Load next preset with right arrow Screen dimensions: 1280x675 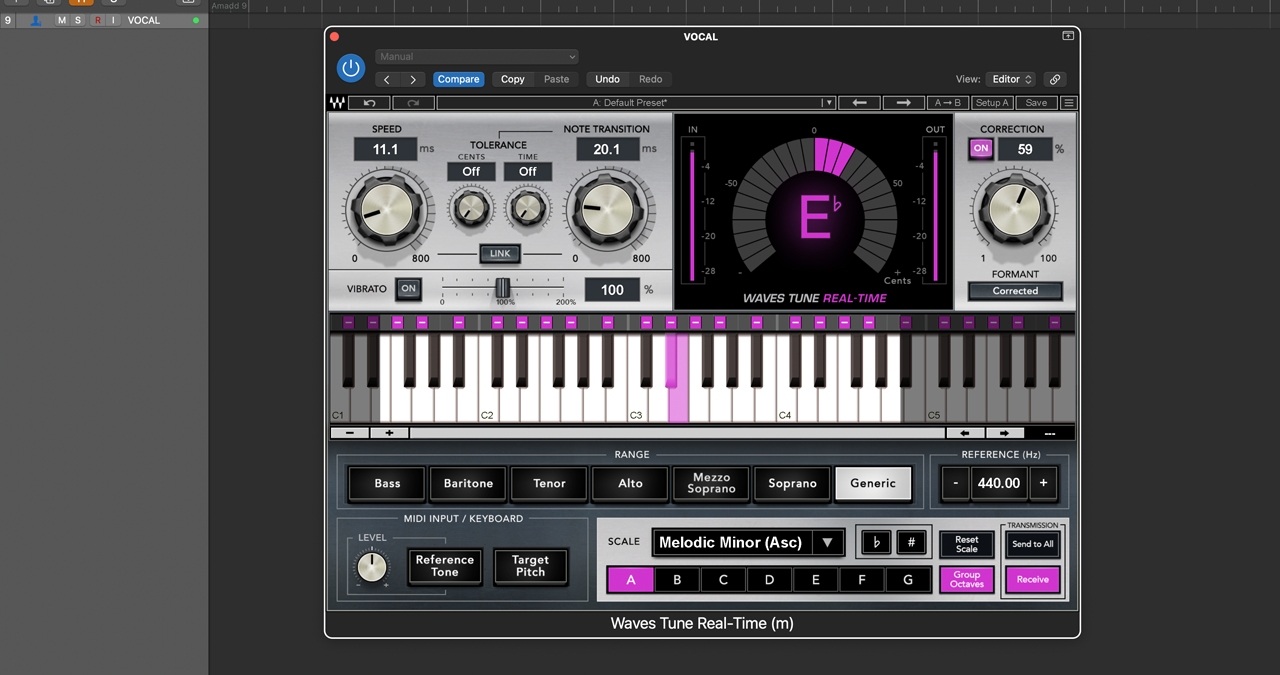903,103
